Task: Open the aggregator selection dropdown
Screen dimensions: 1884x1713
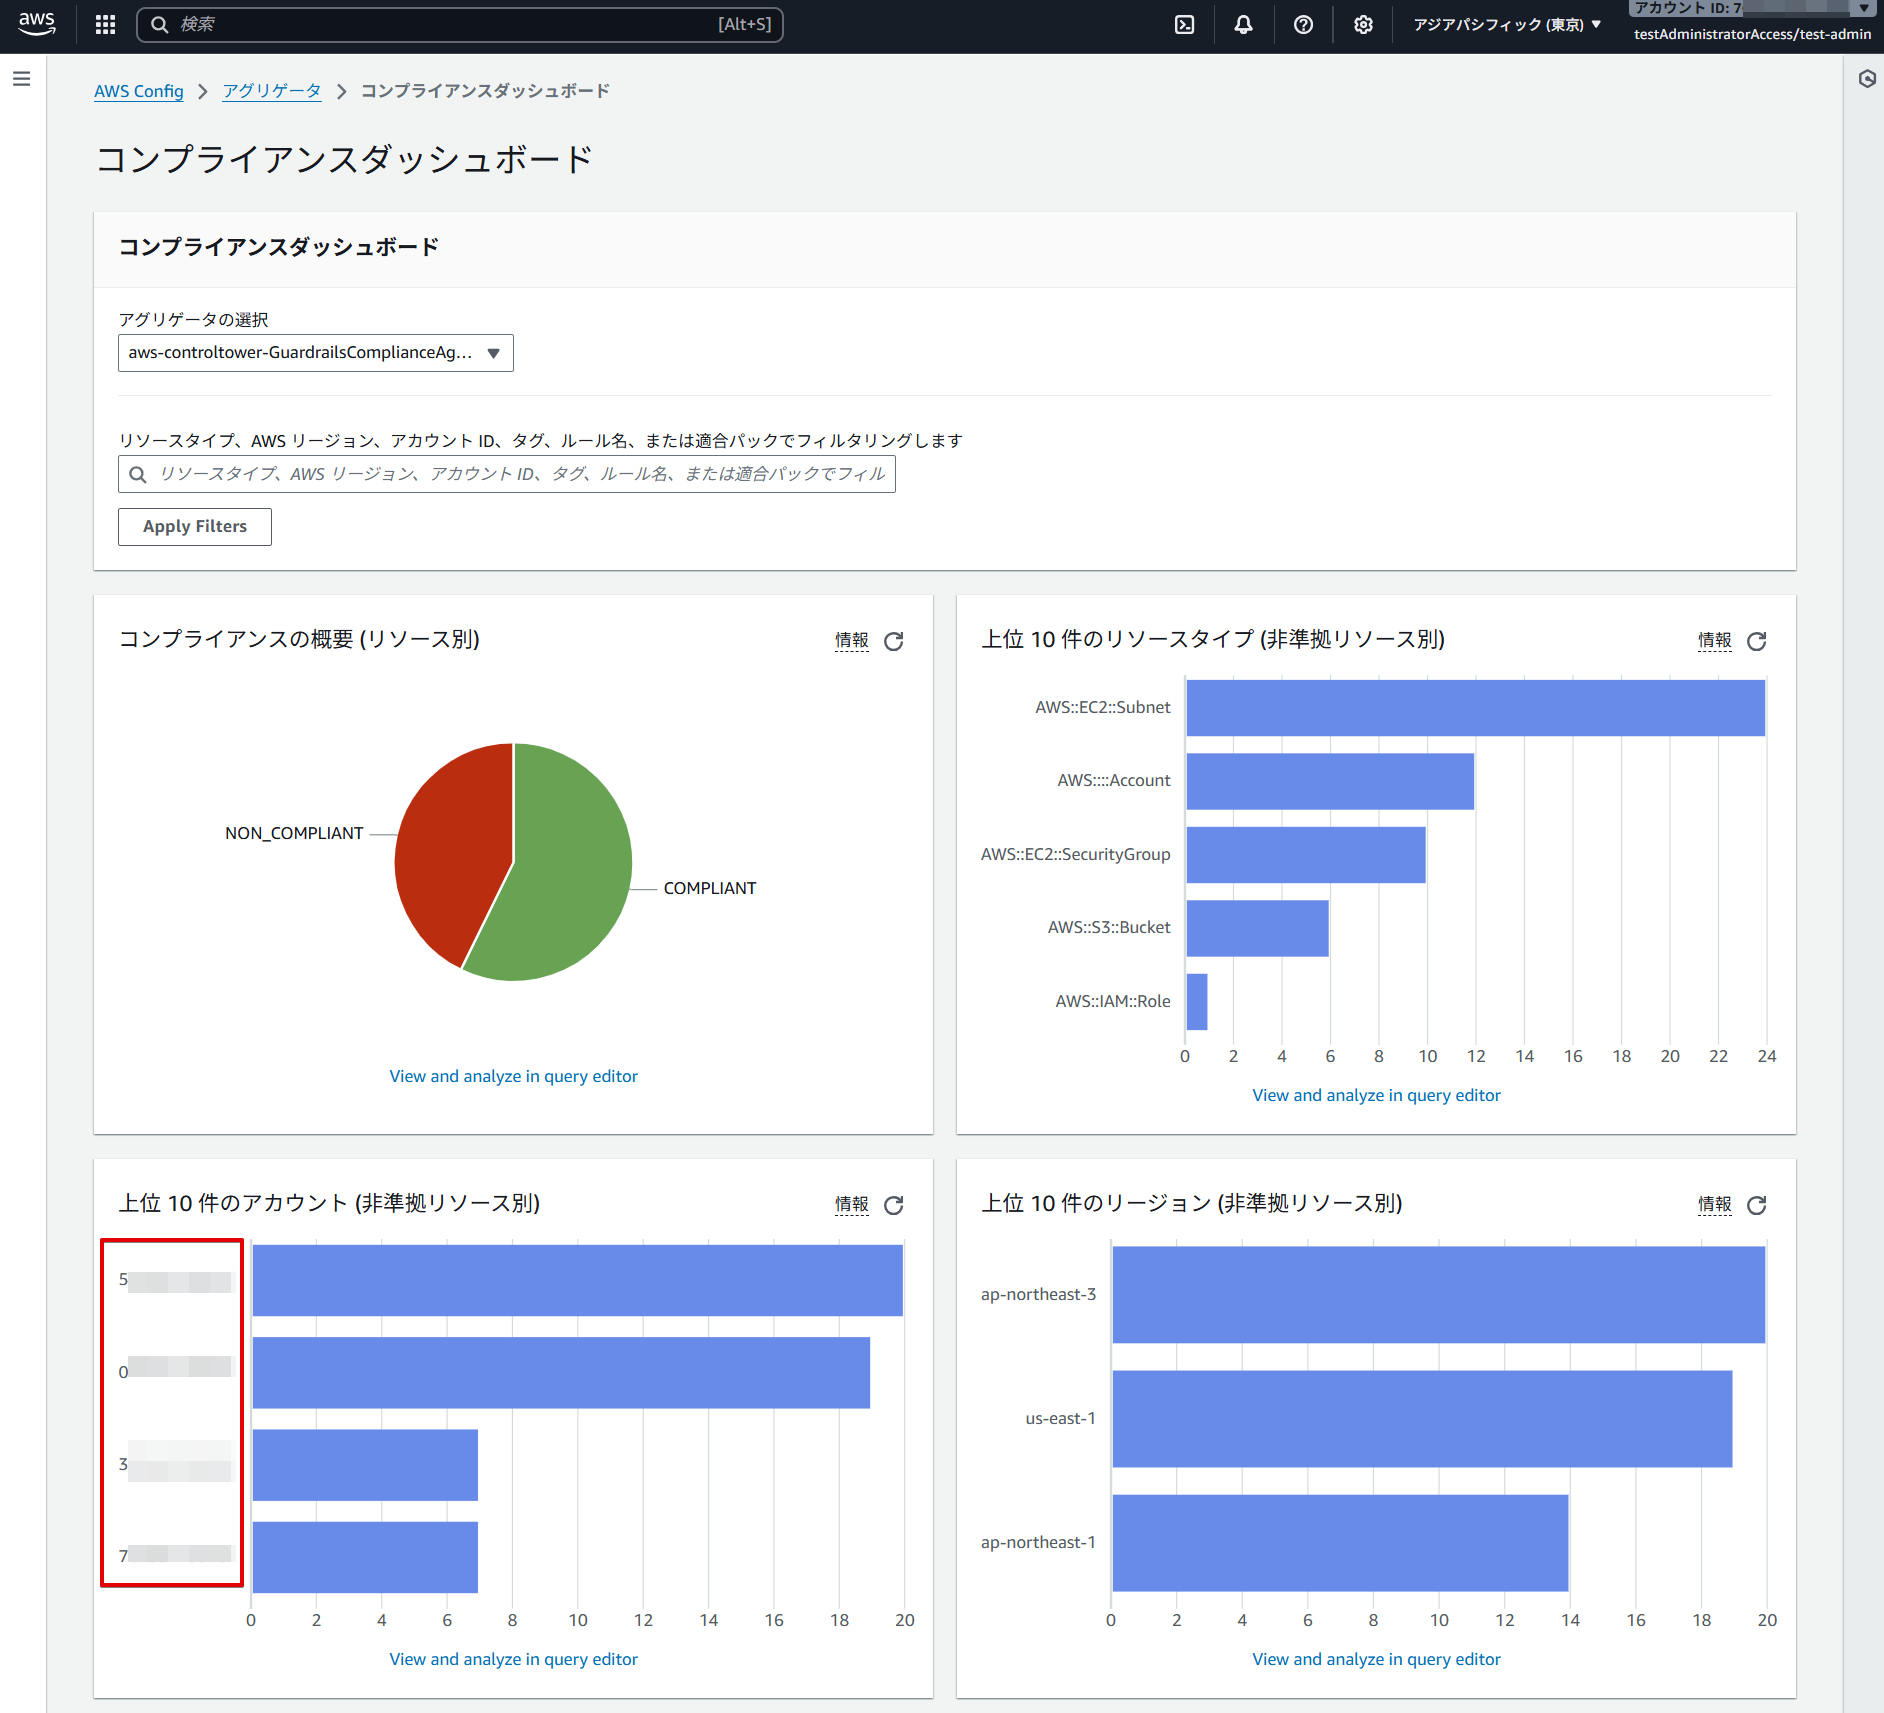Action: point(315,353)
